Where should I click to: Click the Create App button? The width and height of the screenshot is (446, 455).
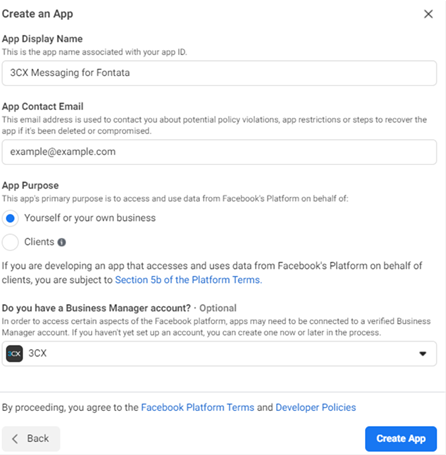pyautogui.click(x=401, y=439)
